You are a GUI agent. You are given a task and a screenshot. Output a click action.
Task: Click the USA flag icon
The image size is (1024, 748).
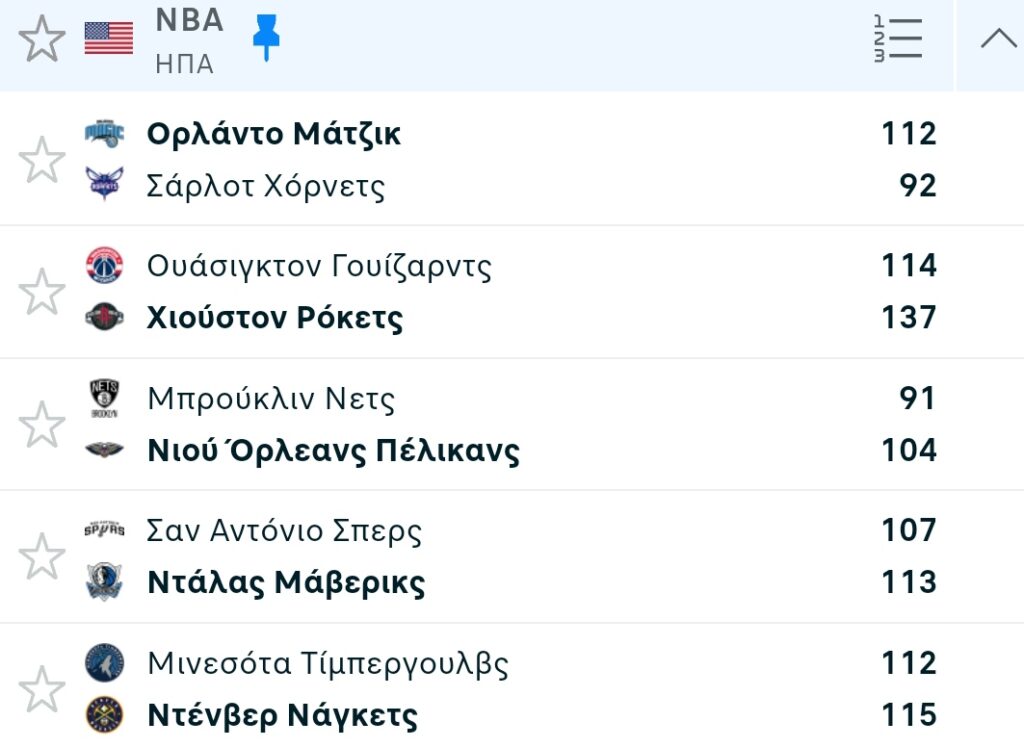point(108,39)
